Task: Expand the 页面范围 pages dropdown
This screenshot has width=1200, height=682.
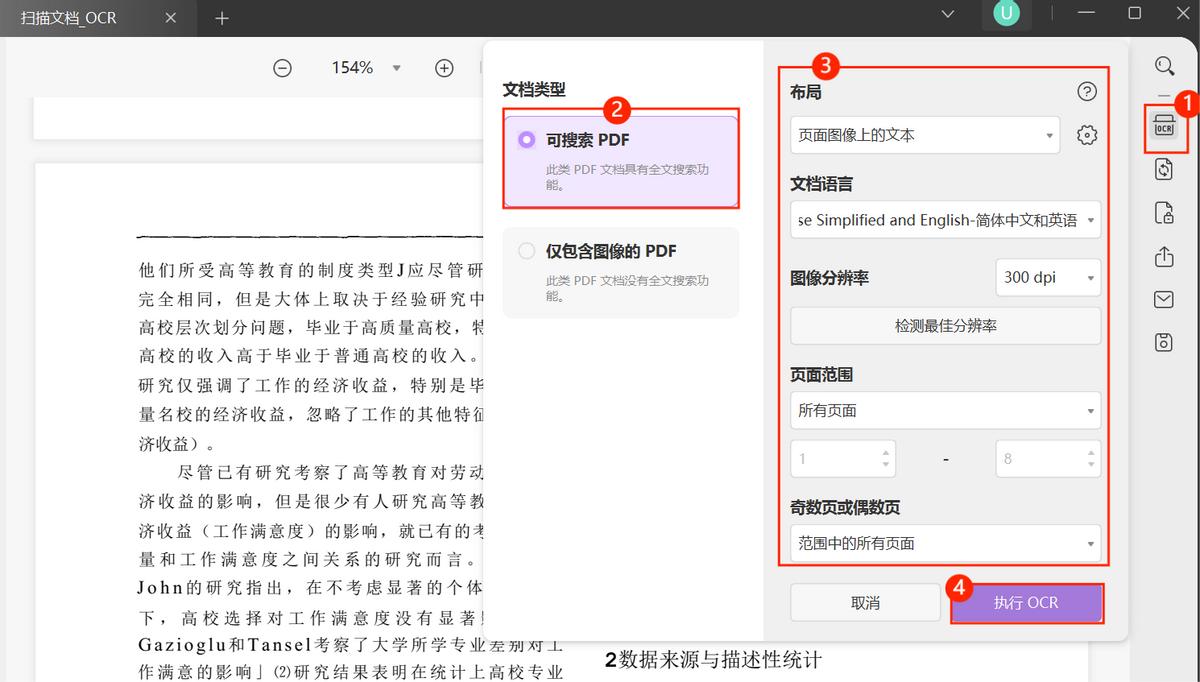Action: 944,410
